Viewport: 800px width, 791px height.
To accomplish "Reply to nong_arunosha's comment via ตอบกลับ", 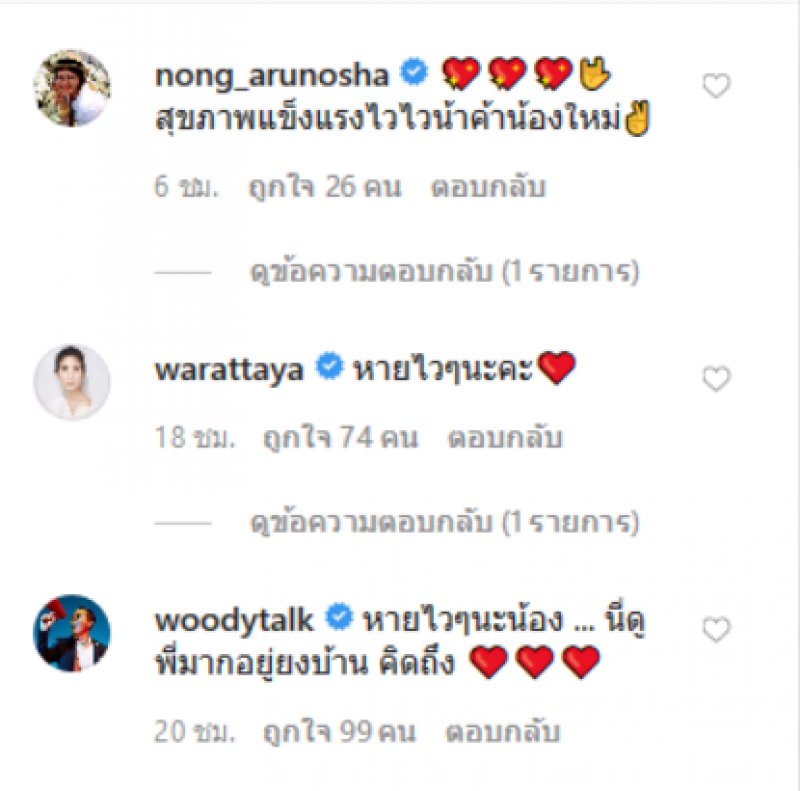I will (489, 187).
